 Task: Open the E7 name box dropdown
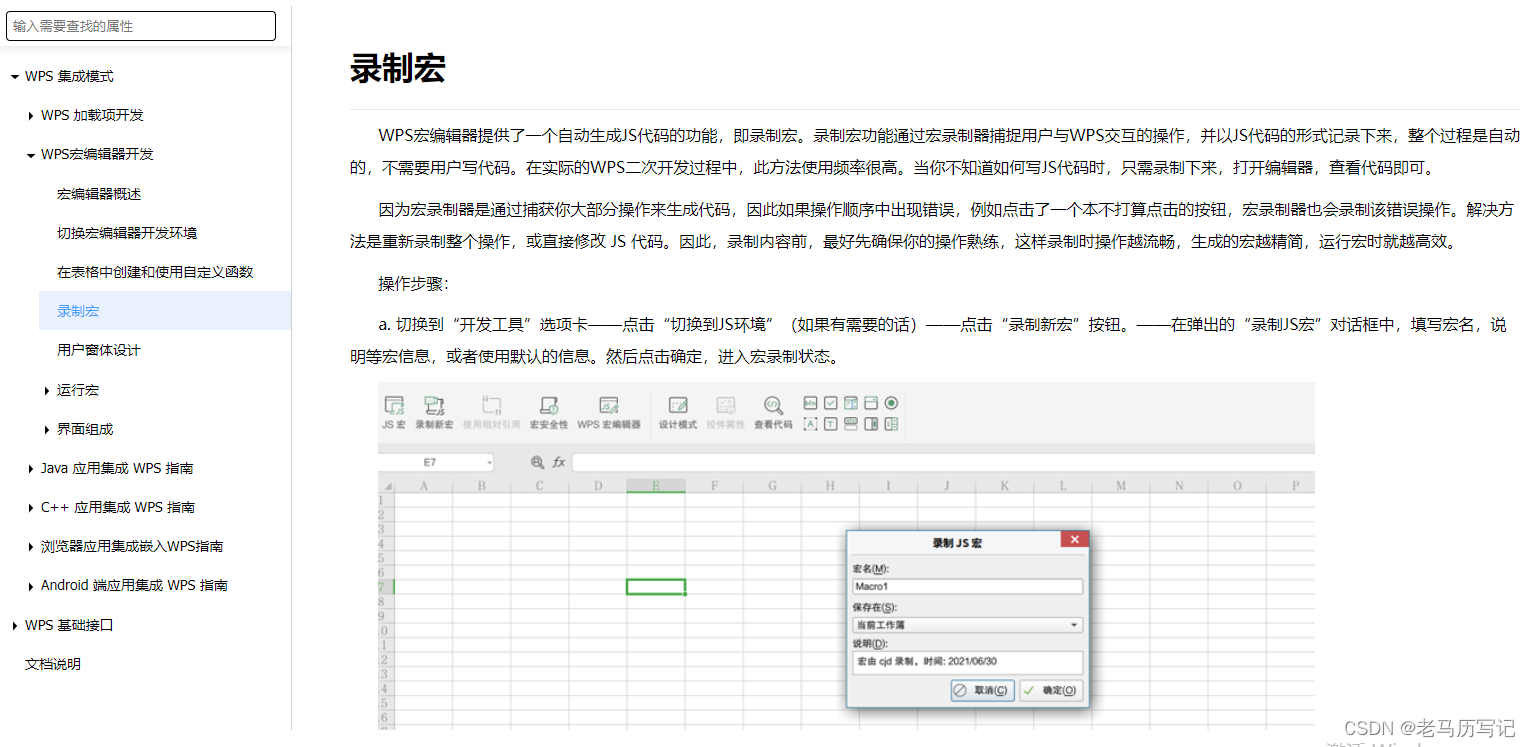(489, 463)
